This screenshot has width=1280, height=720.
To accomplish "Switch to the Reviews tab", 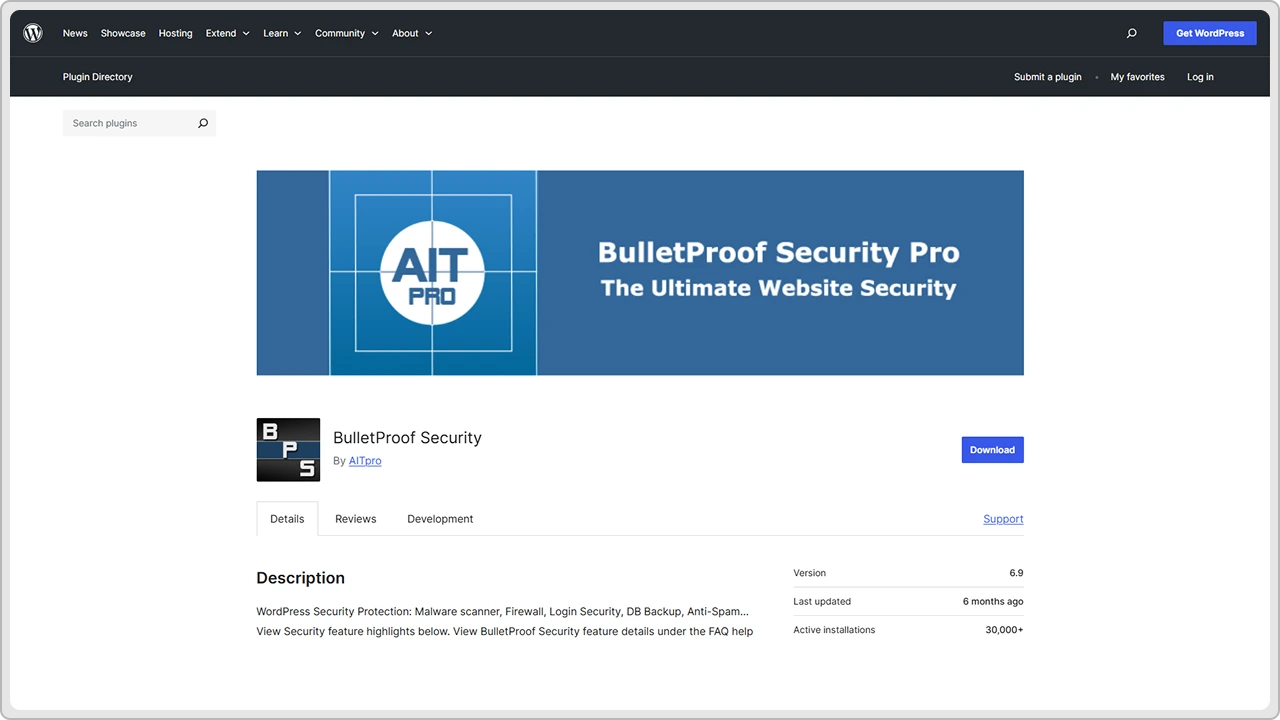I will coord(355,518).
